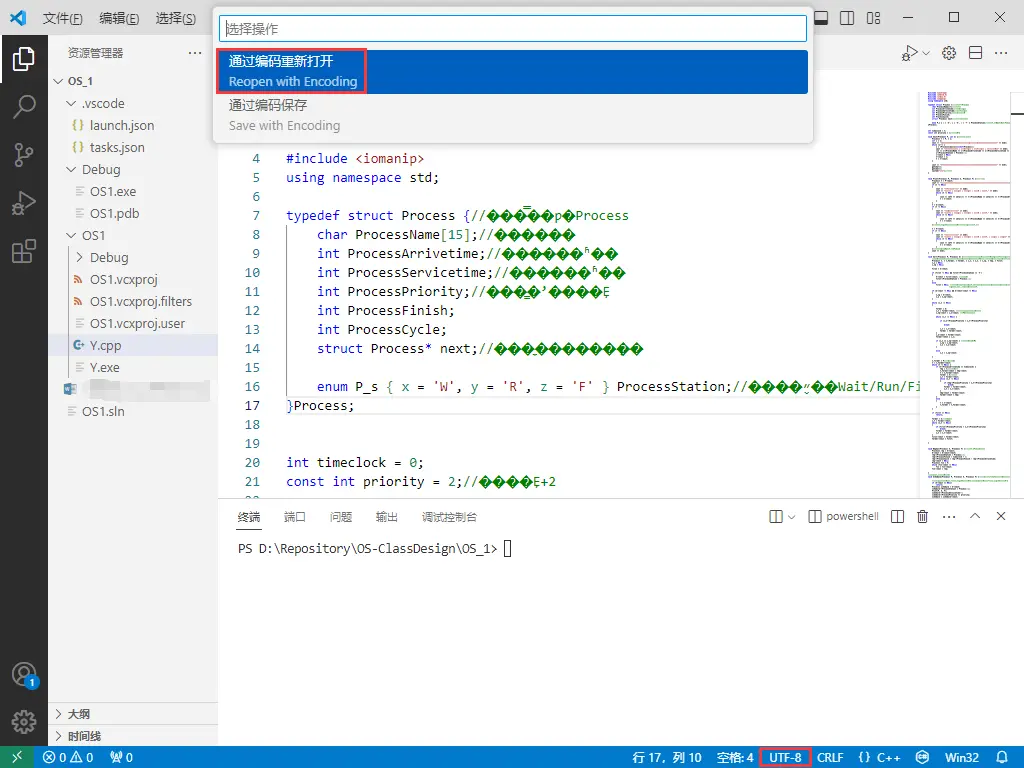The image size is (1024, 768).
Task: Open the customize layout icon
Action: (873, 18)
